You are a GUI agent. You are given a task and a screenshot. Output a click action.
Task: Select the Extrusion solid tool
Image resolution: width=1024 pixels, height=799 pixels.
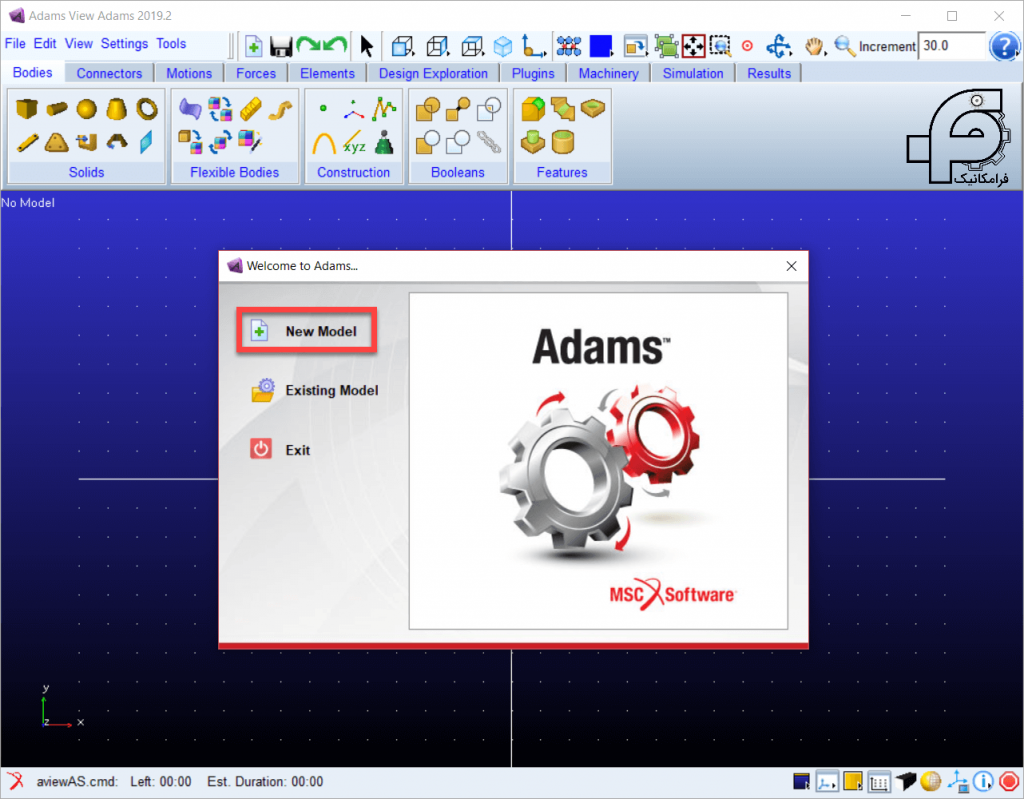[86, 142]
